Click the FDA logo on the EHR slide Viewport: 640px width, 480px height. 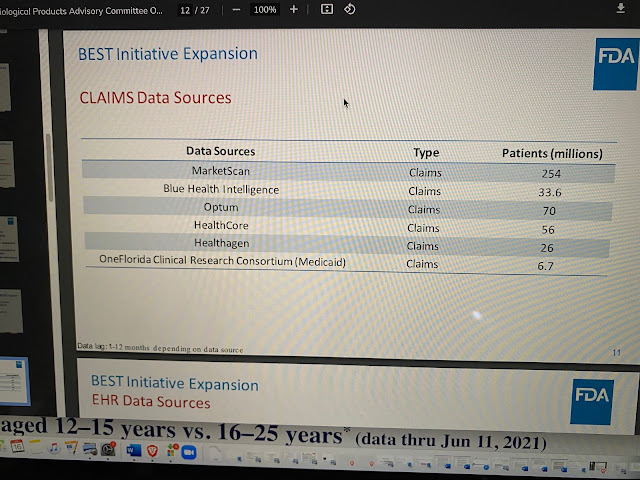(x=592, y=402)
